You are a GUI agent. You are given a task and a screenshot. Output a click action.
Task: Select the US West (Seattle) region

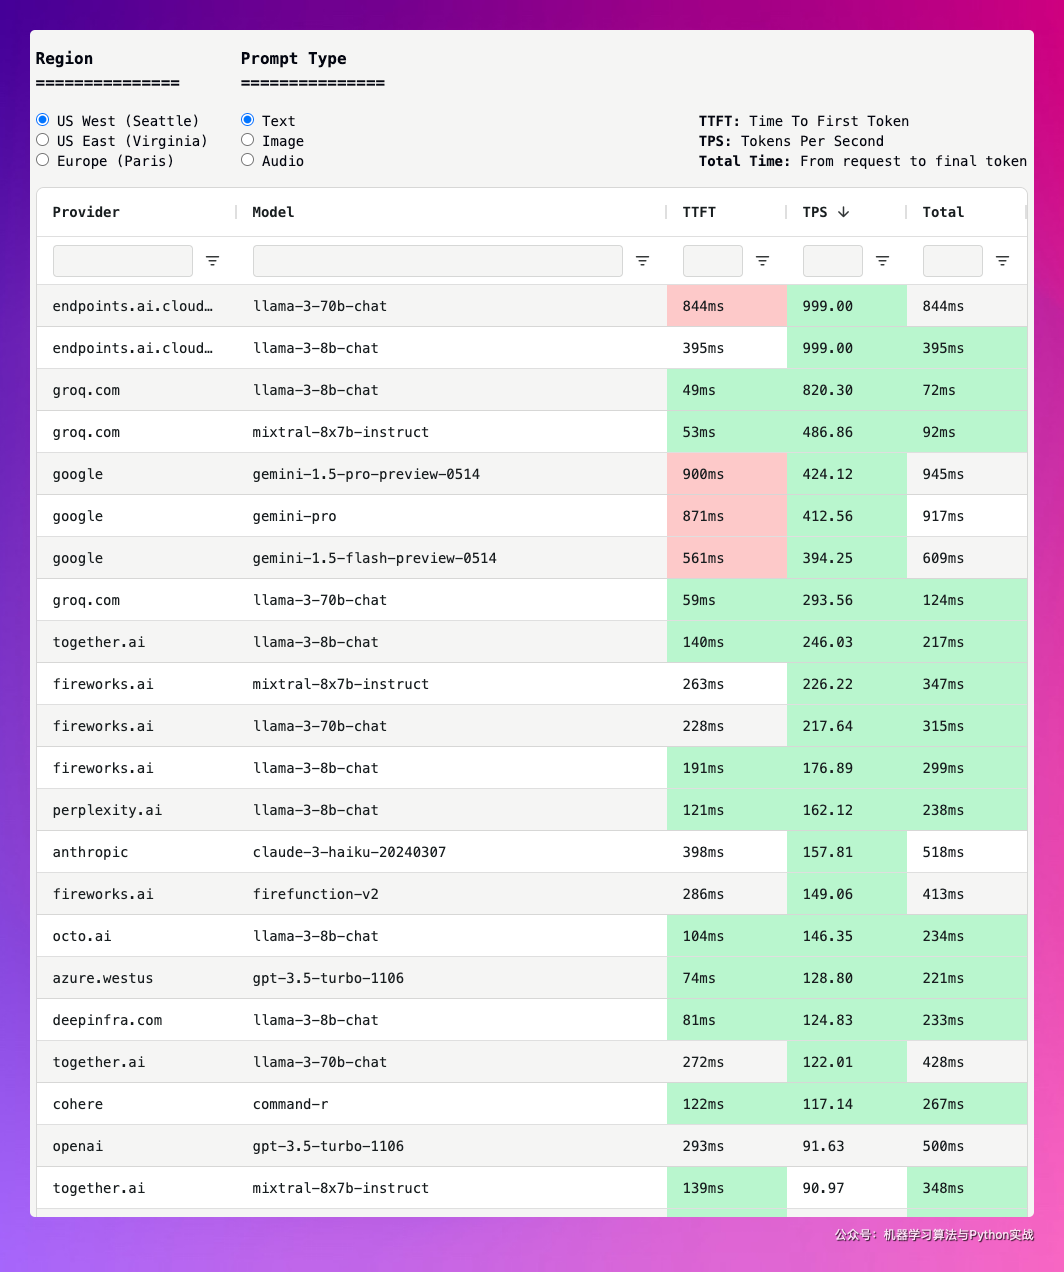click(43, 120)
